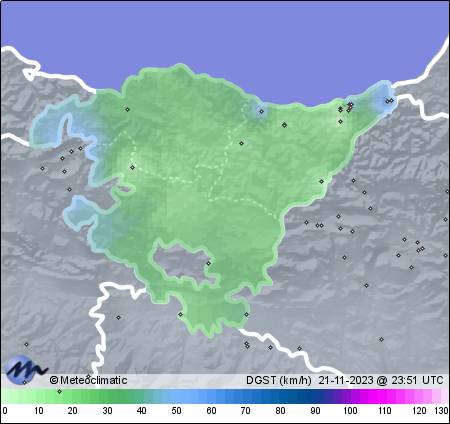Image resolution: width=450 pixels, height=424 pixels.
Task: Select lone station marker above the logo
Action: point(26,344)
